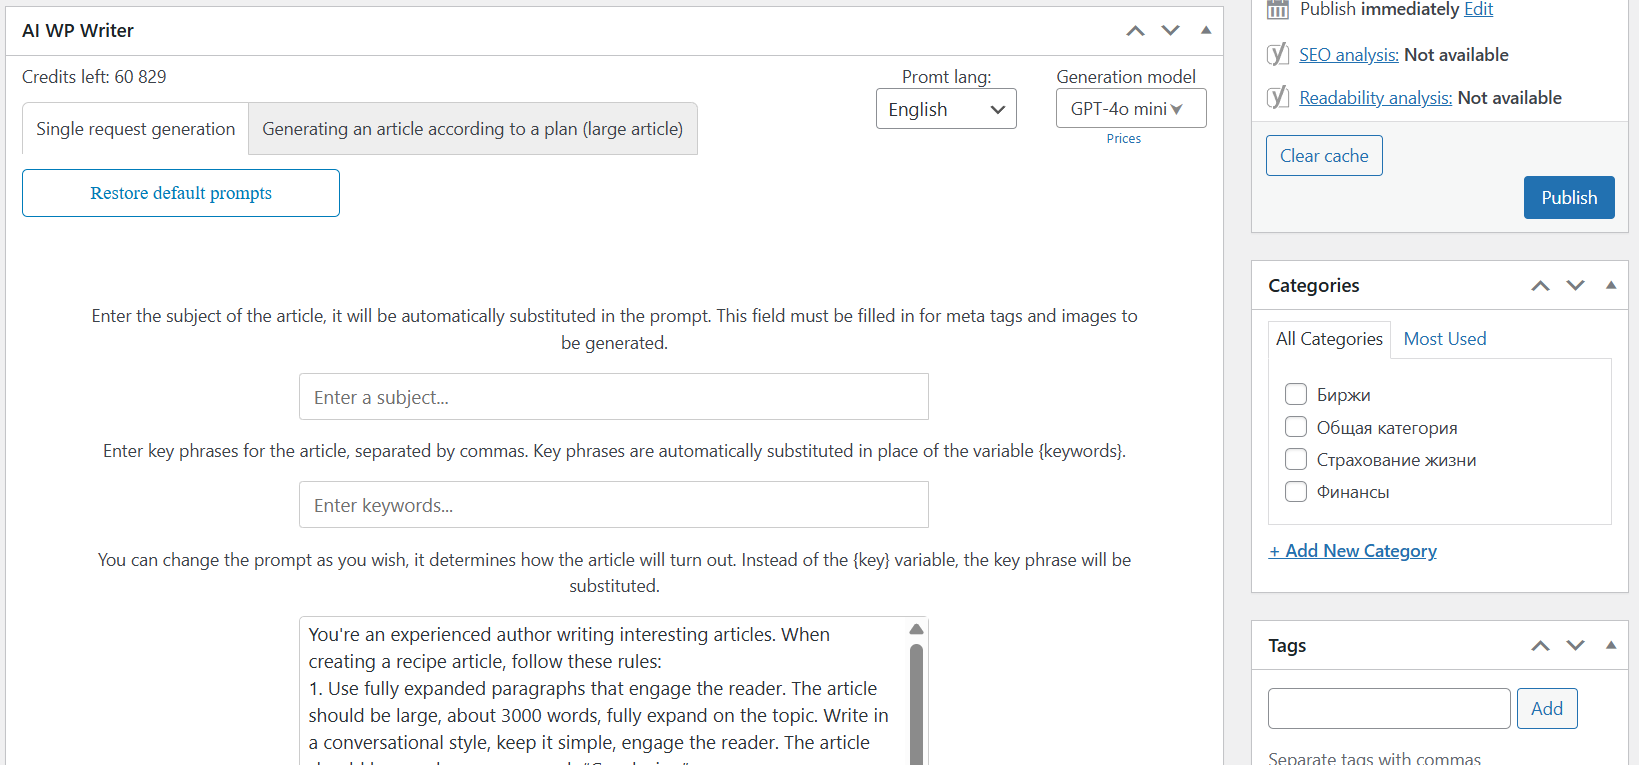Click Restore default prompts button

point(181,193)
